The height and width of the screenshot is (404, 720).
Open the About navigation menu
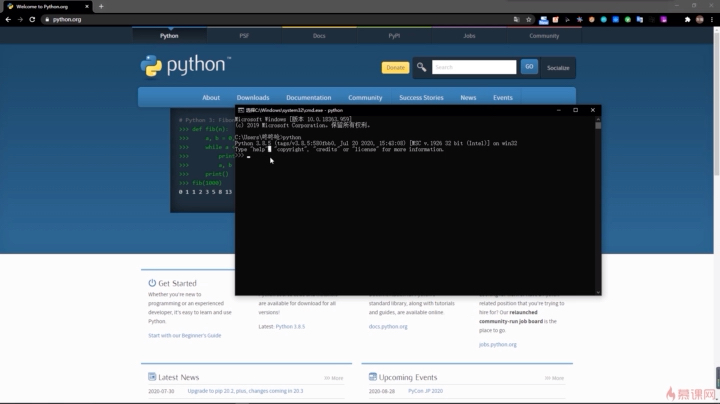tap(211, 97)
